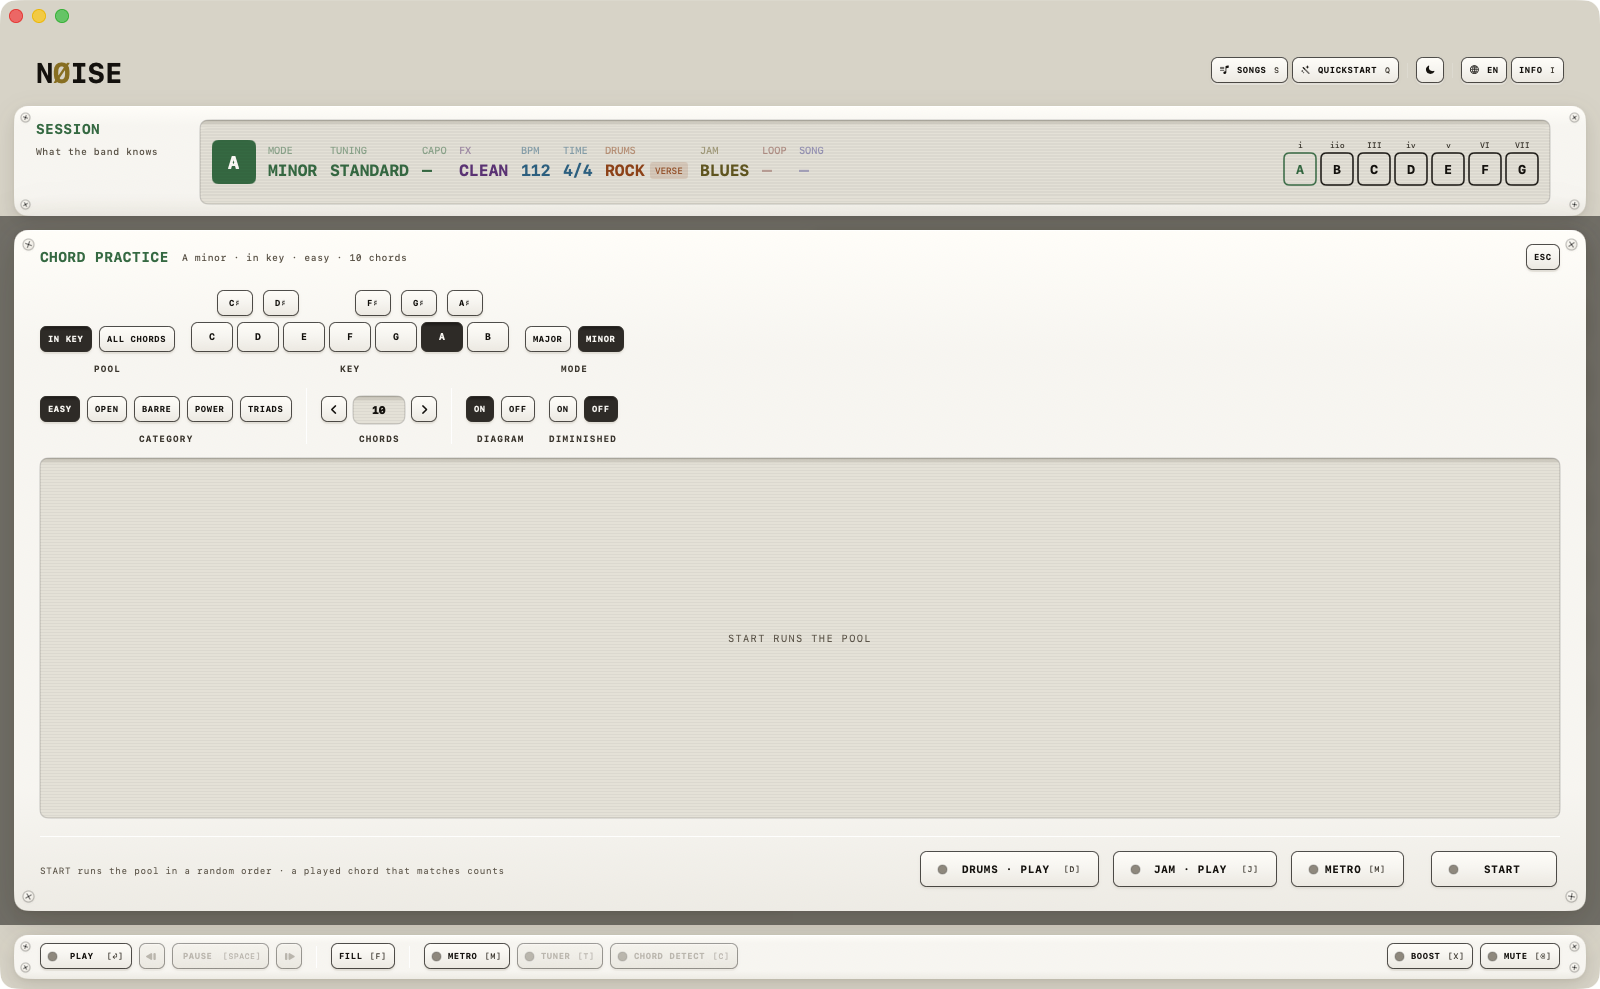1600x989 pixels.
Task: Select the III degree chord C
Action: pyautogui.click(x=1374, y=169)
